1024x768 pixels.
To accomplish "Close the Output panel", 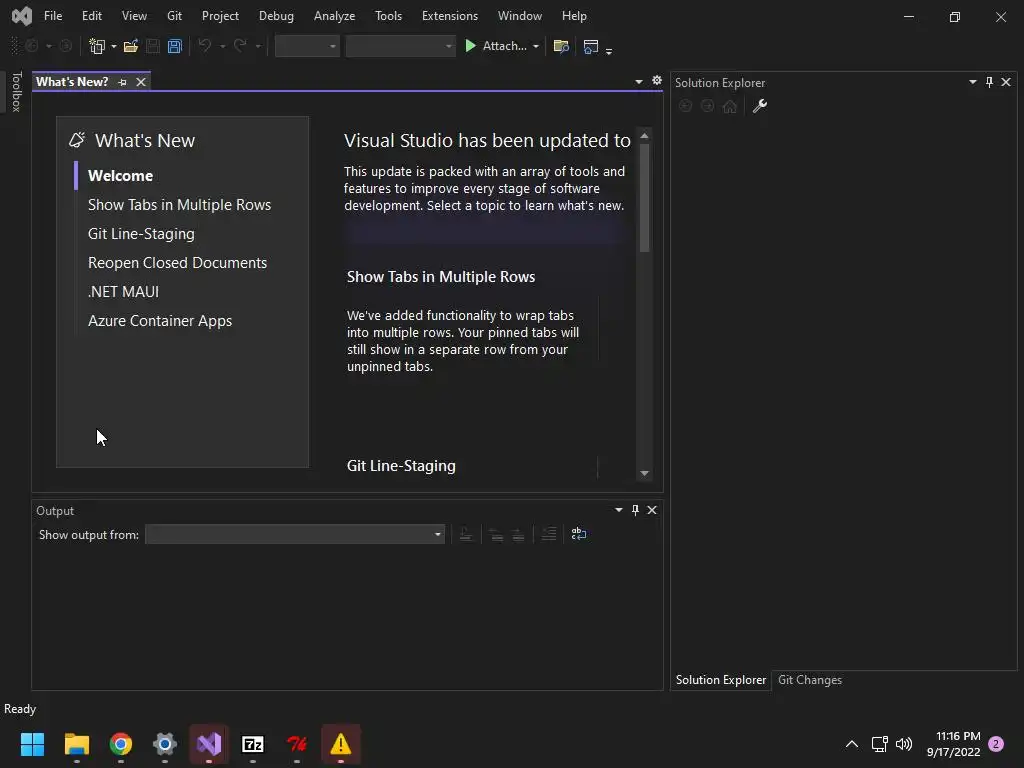I will 652,510.
